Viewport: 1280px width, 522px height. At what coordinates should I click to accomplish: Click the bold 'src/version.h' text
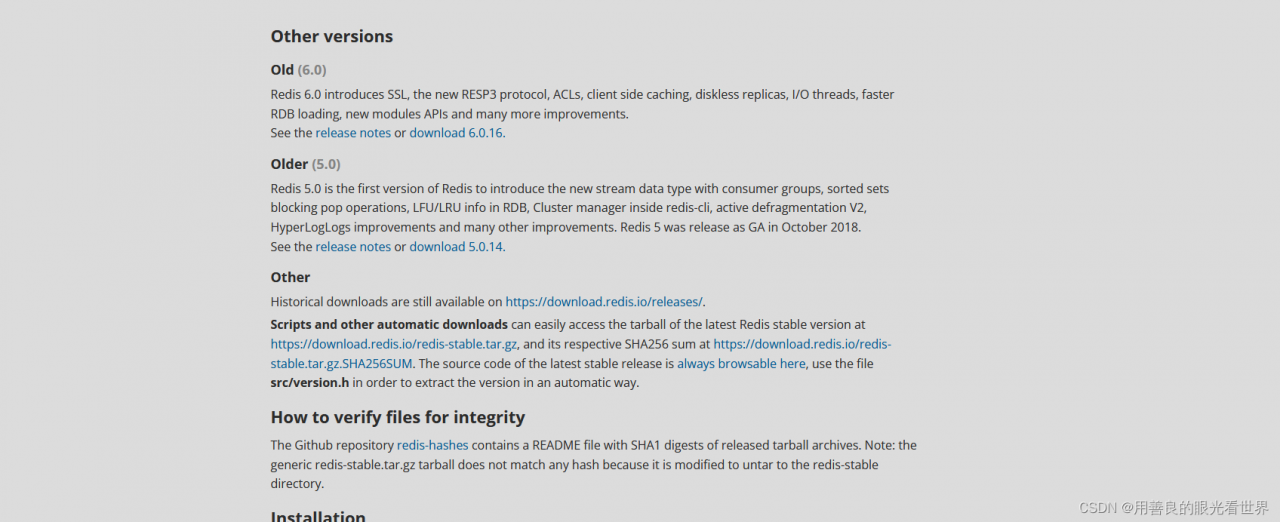(x=309, y=383)
